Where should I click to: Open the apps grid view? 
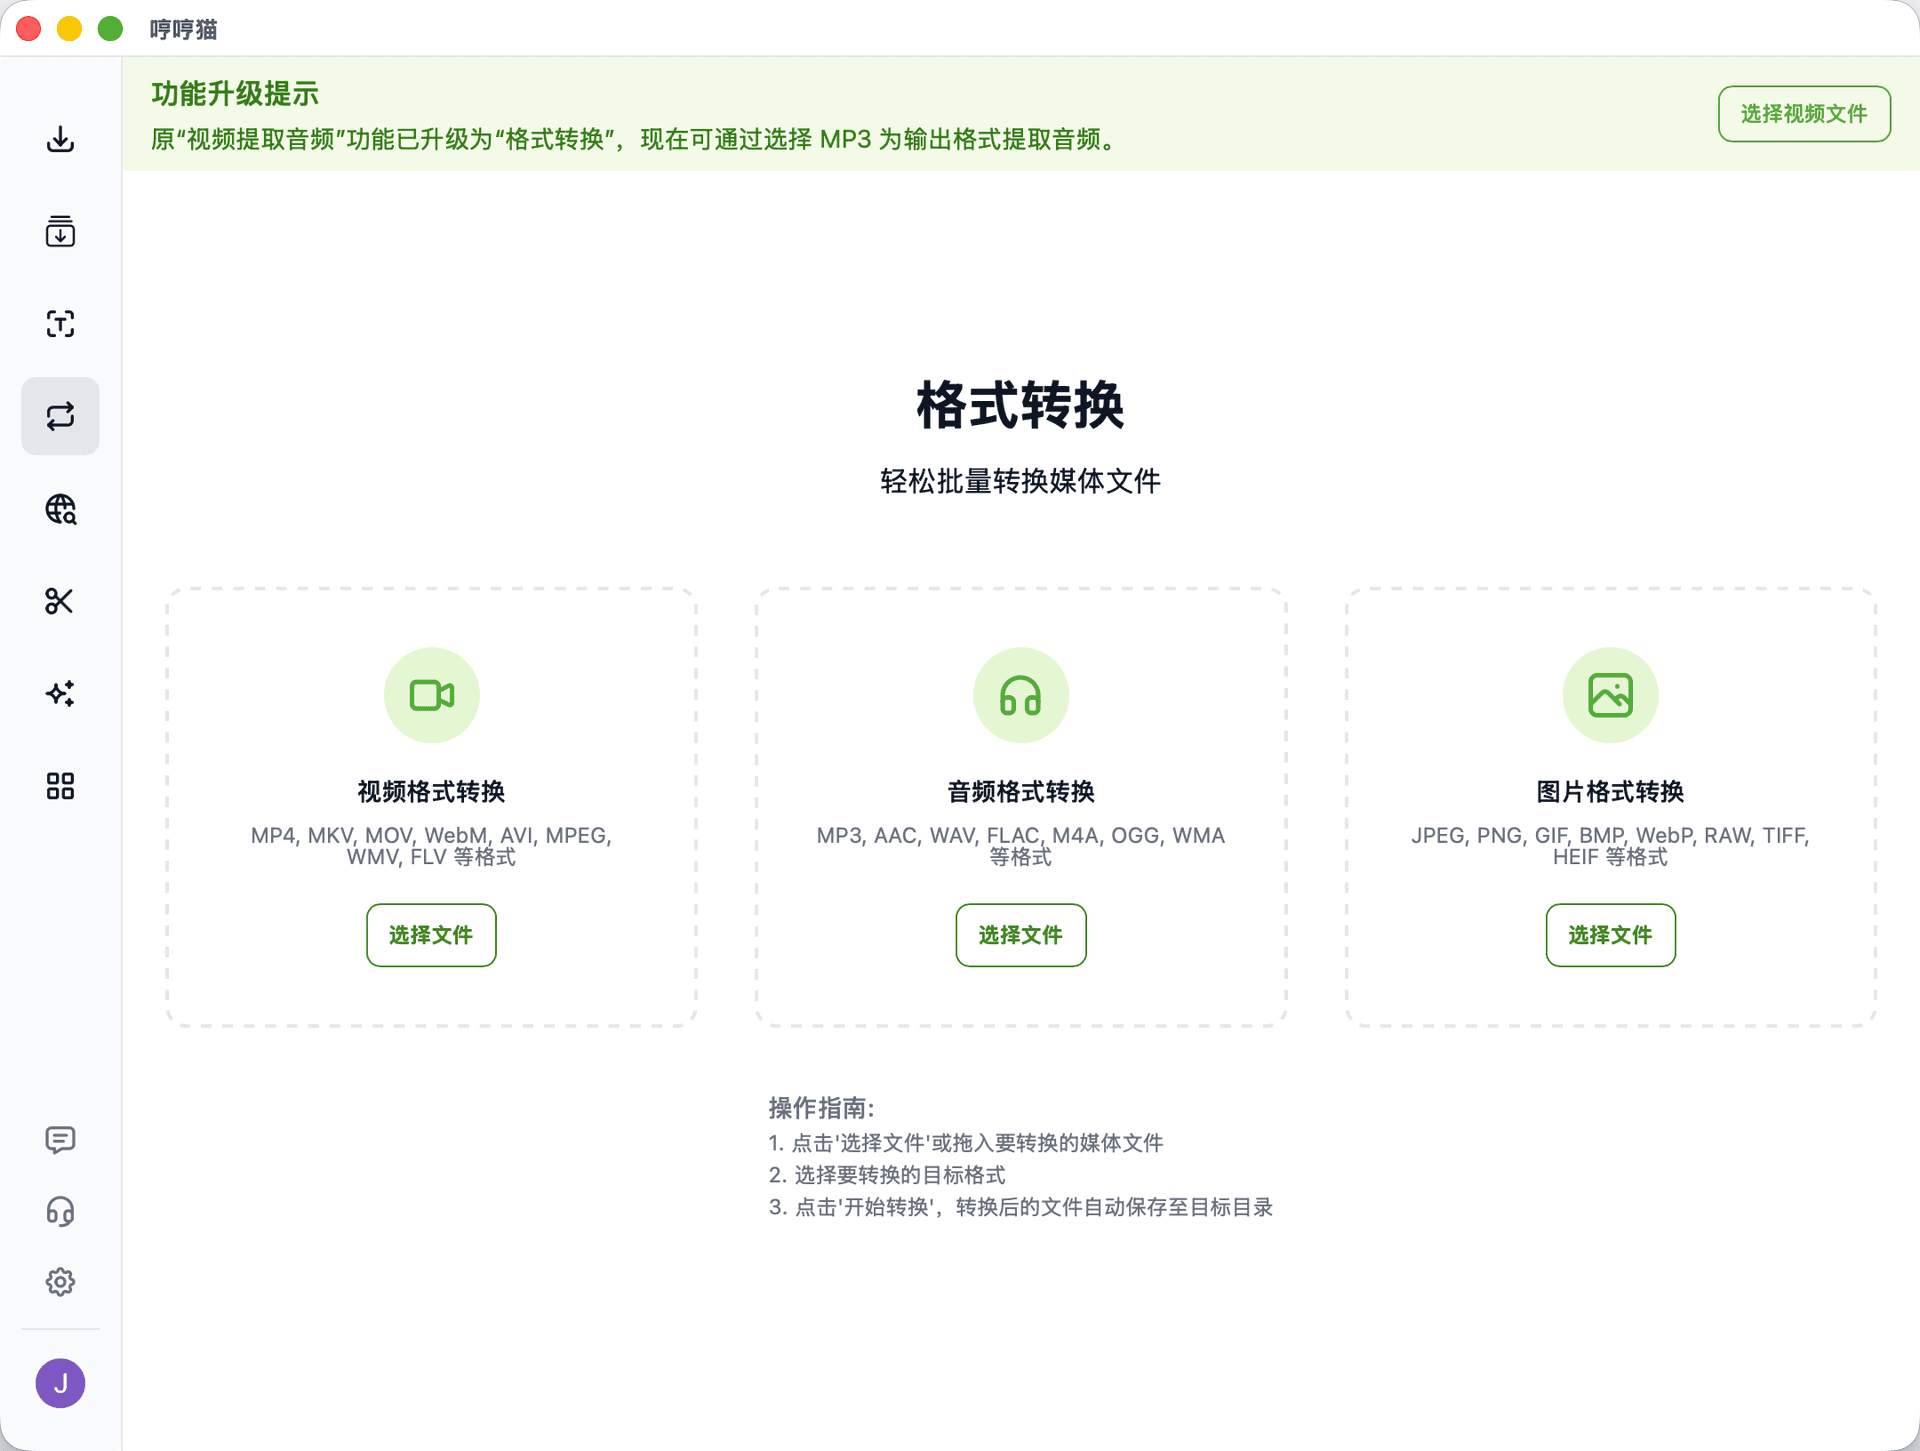click(x=60, y=786)
